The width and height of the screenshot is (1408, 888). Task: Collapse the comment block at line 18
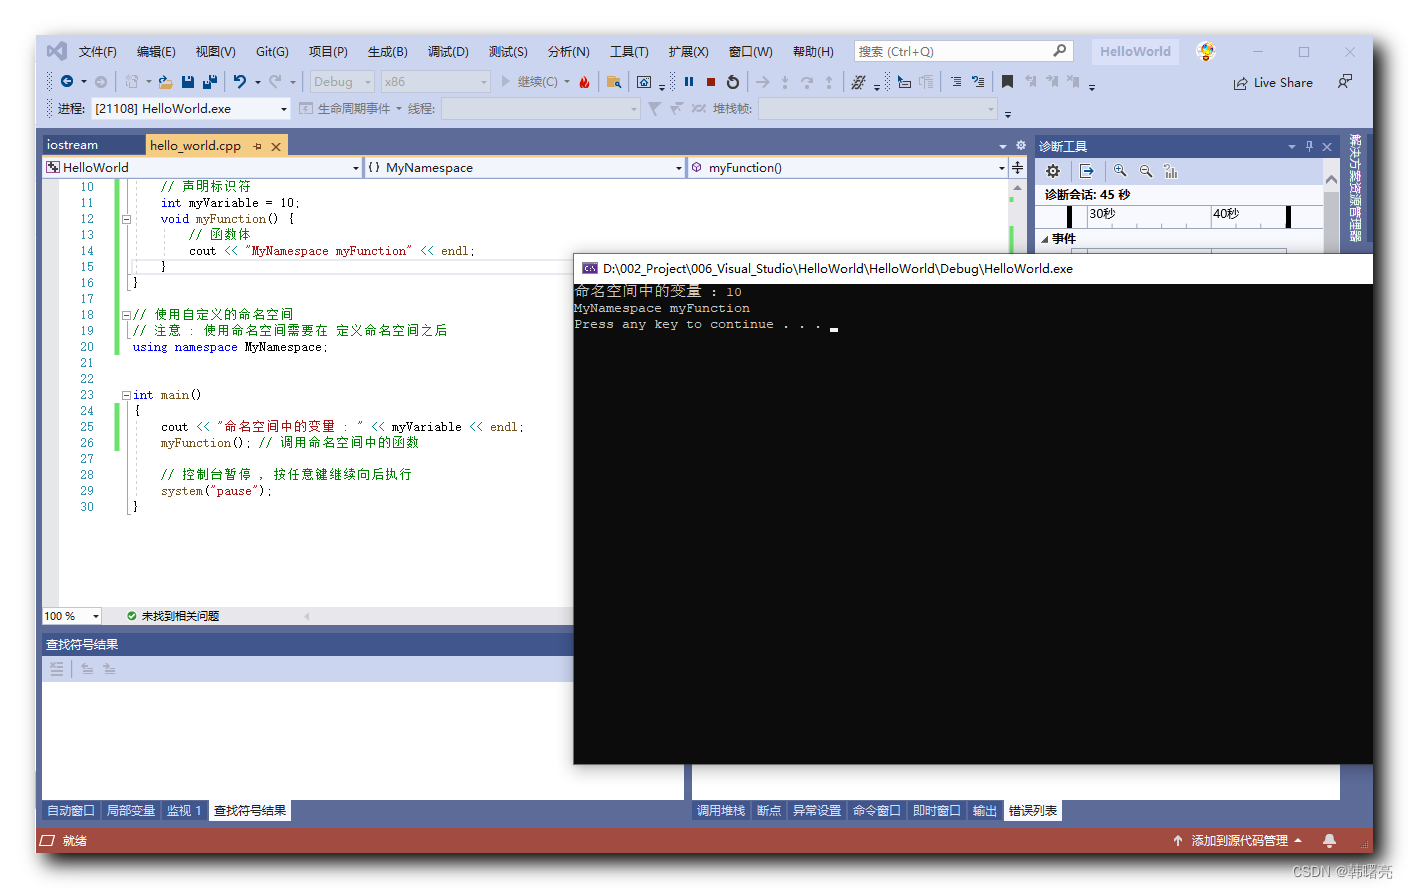tap(126, 315)
